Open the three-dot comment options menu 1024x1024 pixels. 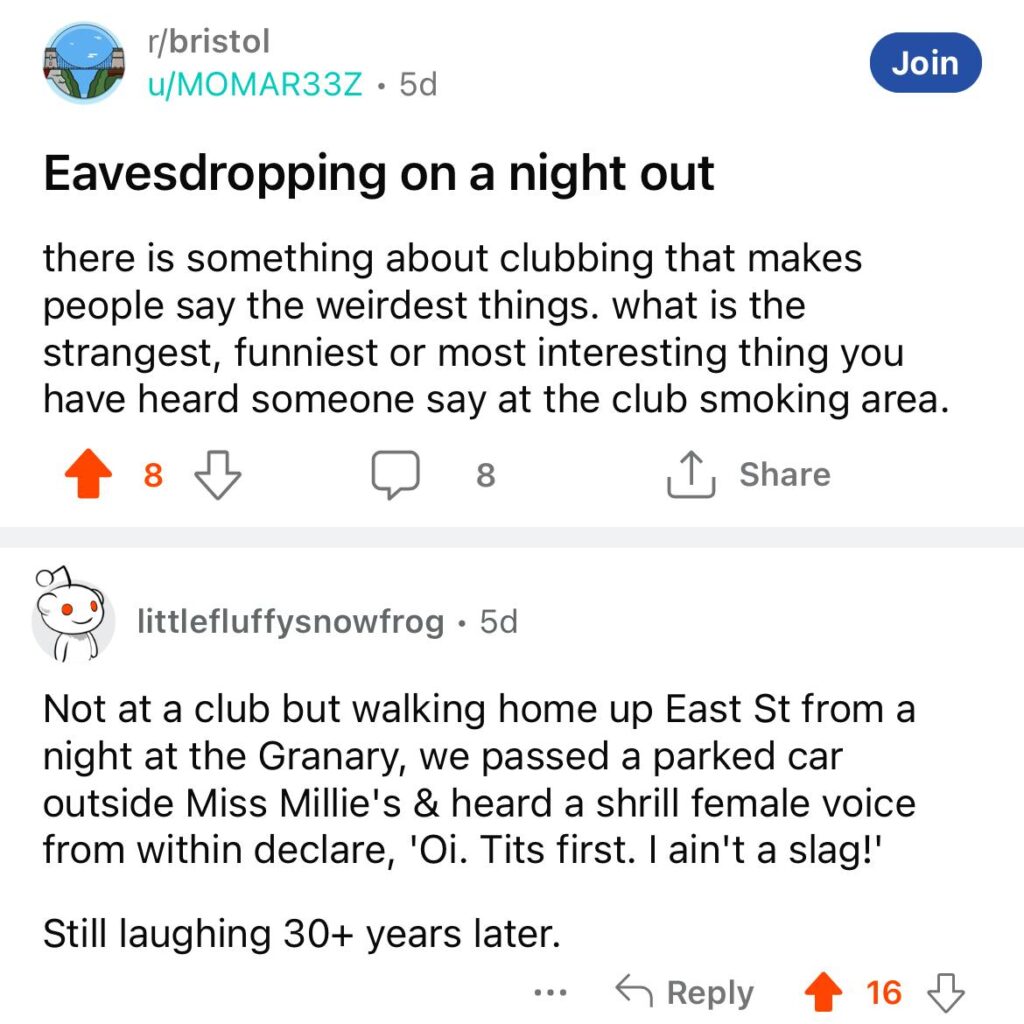coord(551,993)
